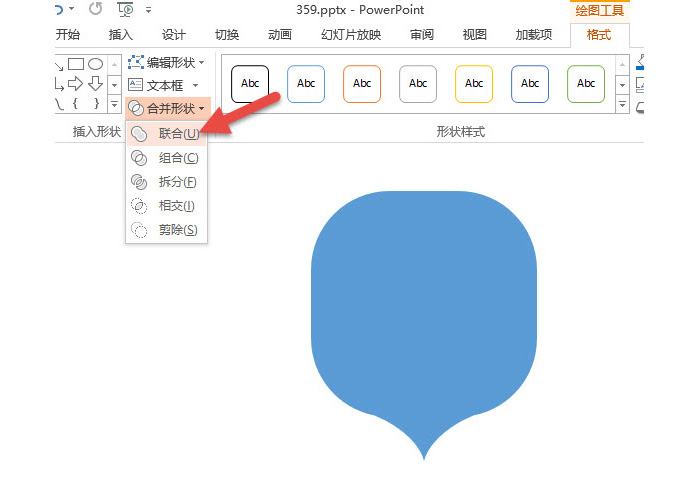
Task: Click 拆分 (Fragment) merge option
Action: click(x=168, y=181)
